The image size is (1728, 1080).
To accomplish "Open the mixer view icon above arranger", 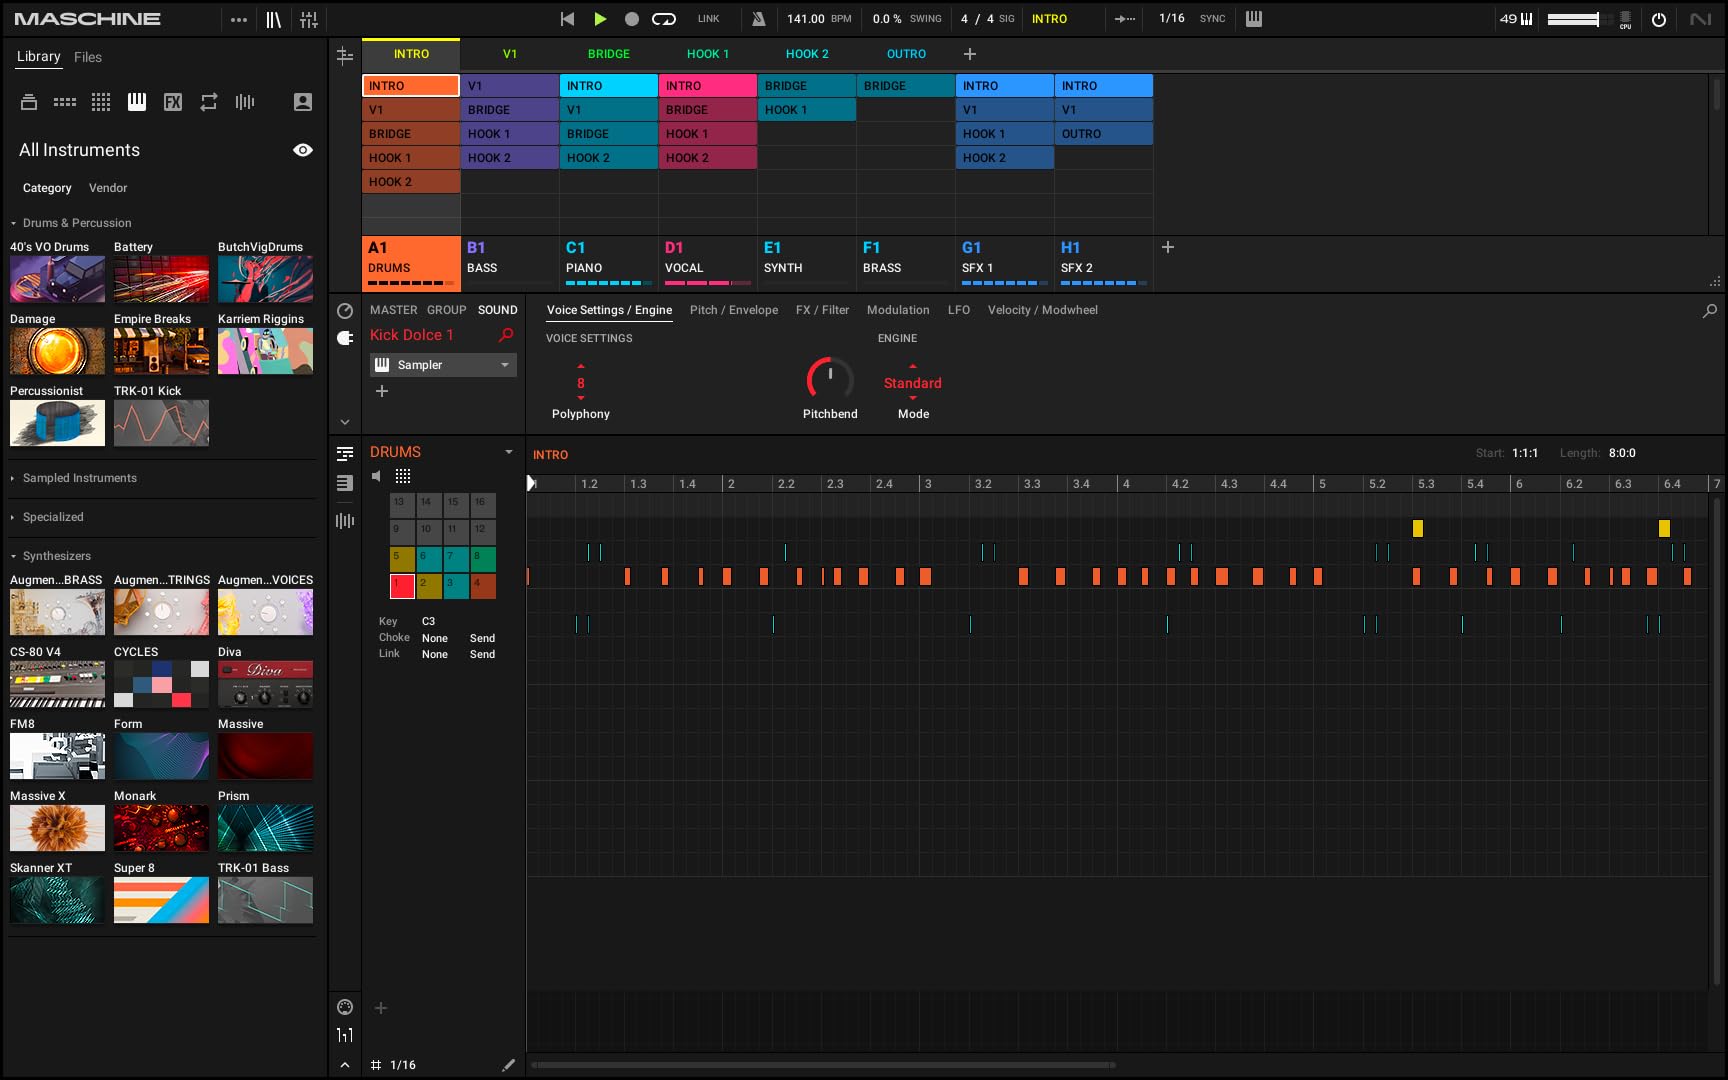I will tap(345, 57).
